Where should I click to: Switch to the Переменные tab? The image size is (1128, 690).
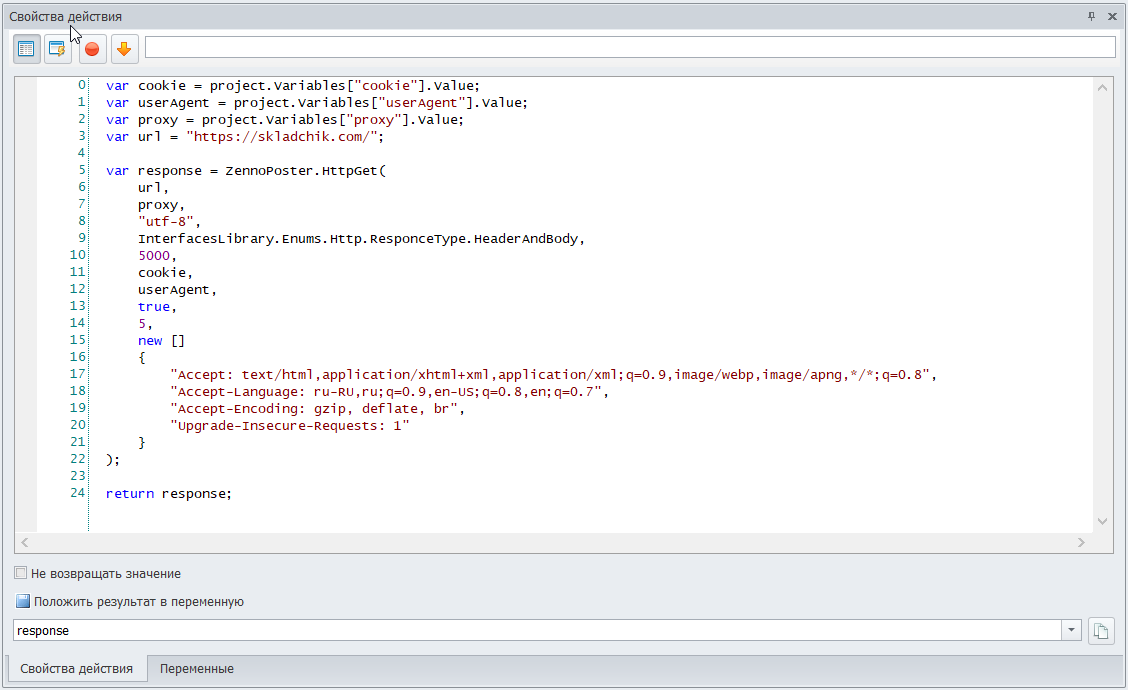(x=196, y=668)
